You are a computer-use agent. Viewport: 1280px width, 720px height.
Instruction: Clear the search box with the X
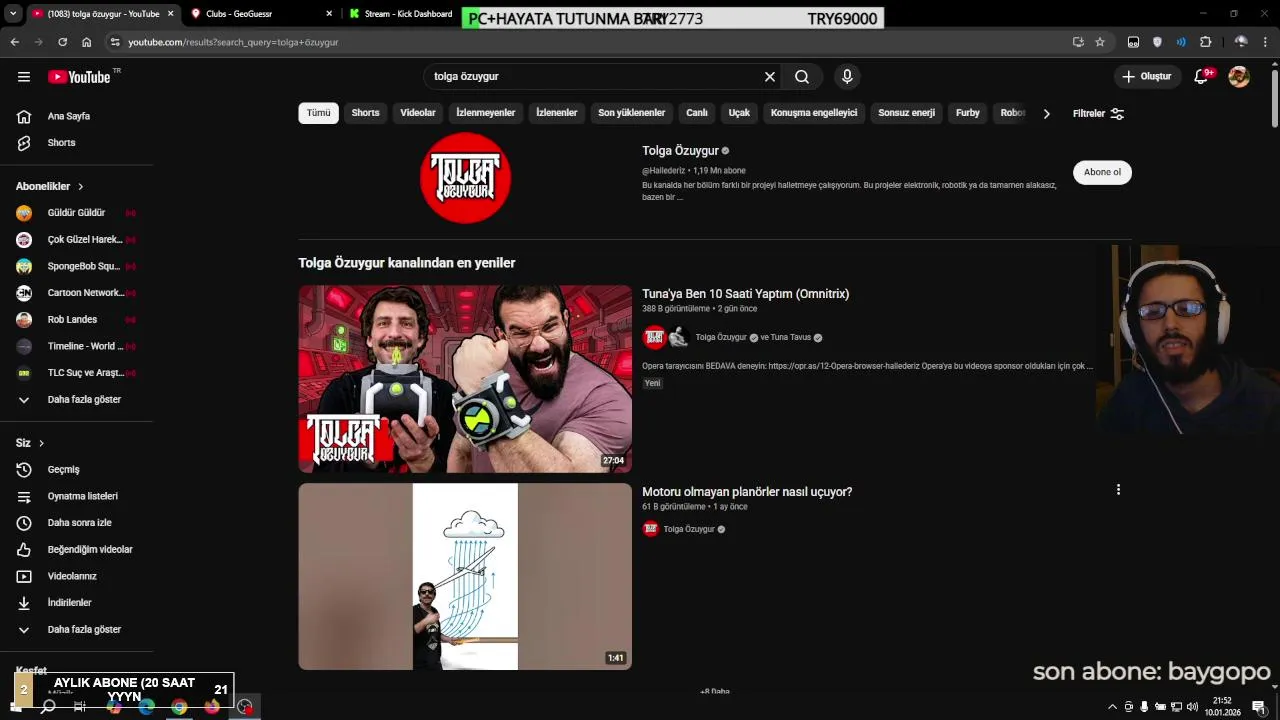(770, 77)
